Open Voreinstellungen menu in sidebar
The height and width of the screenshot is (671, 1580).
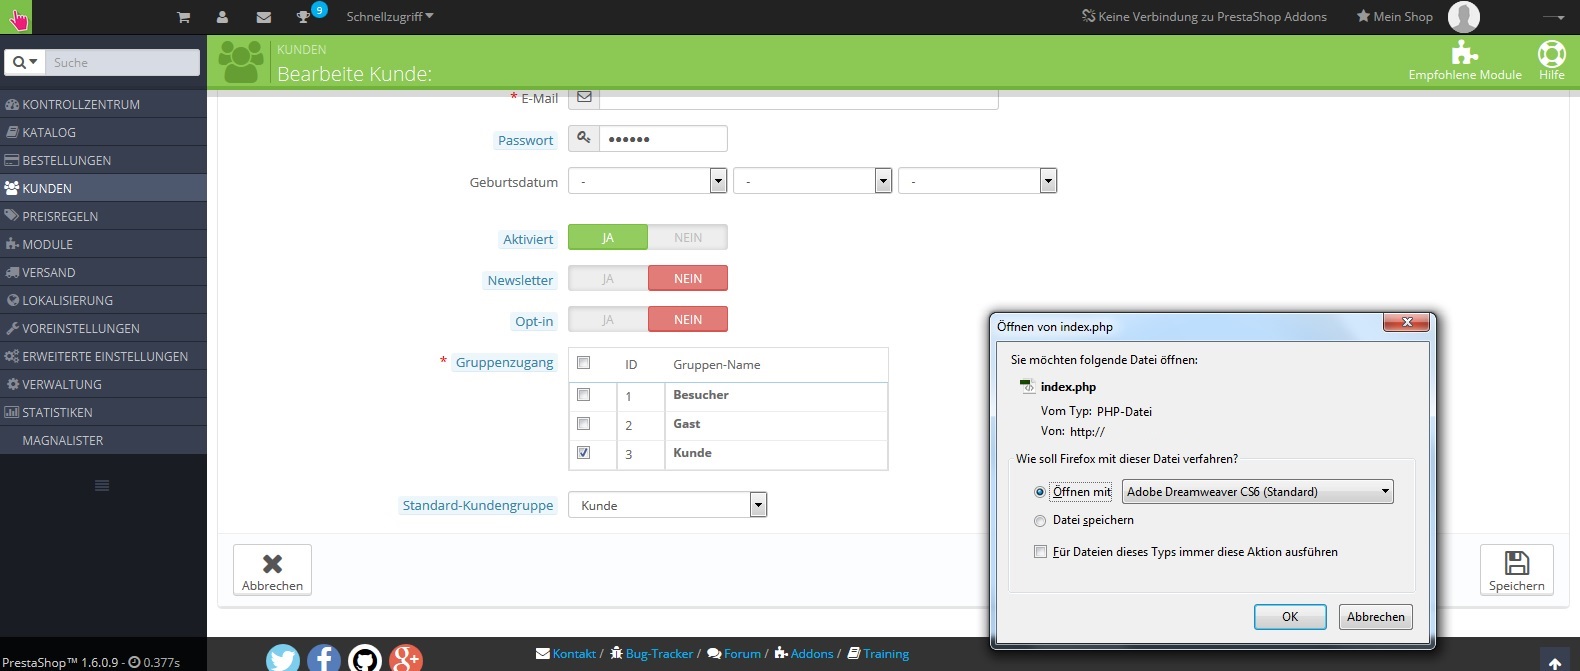[x=103, y=328]
